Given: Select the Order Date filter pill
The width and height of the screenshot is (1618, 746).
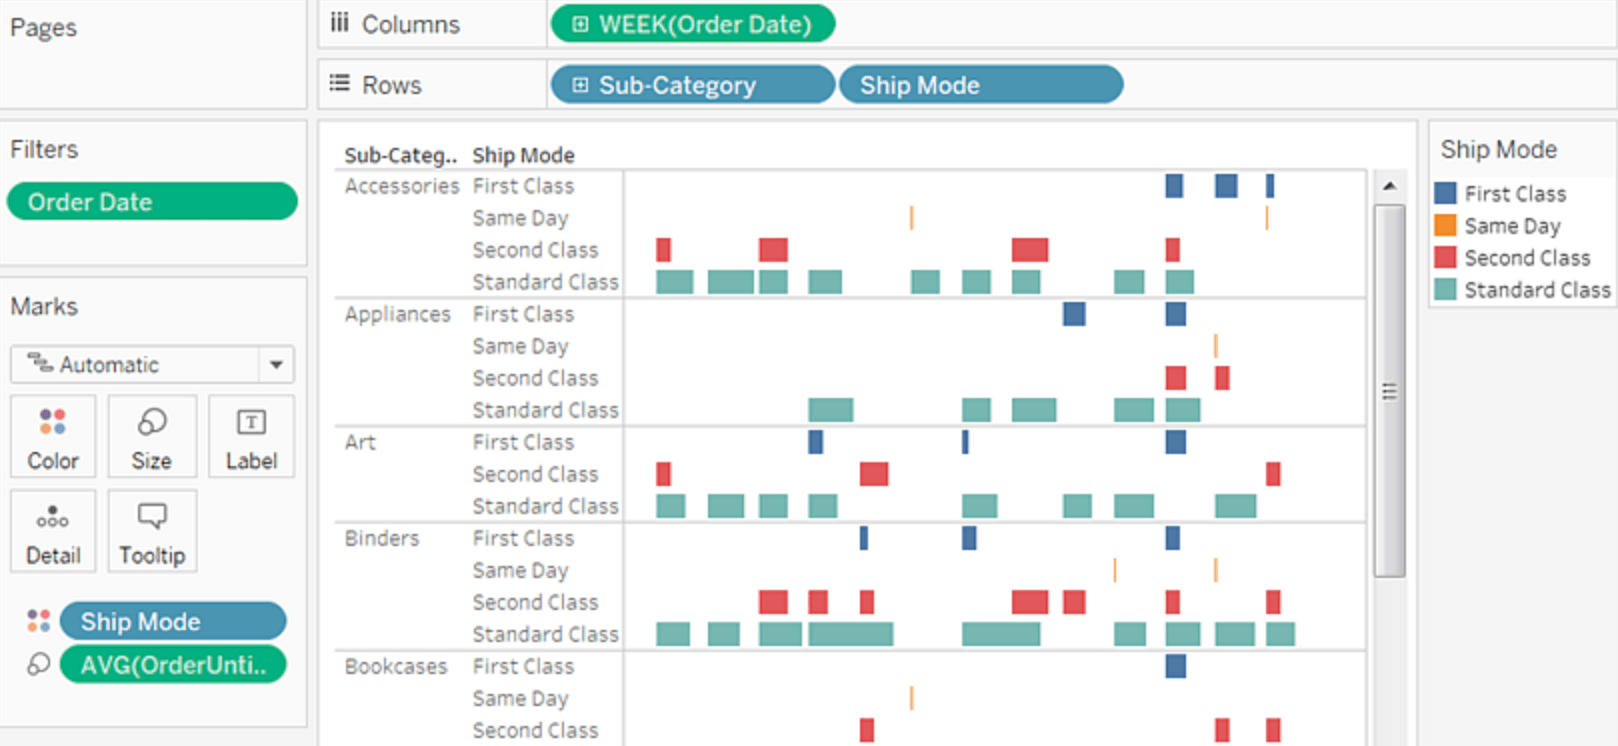Looking at the screenshot, I should [x=152, y=202].
